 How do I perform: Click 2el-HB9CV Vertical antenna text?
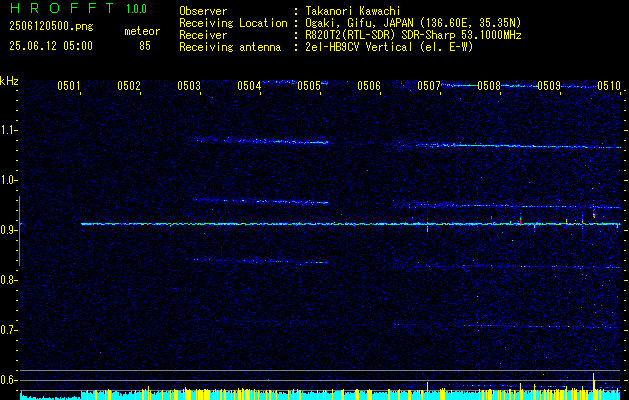(x=389, y=47)
